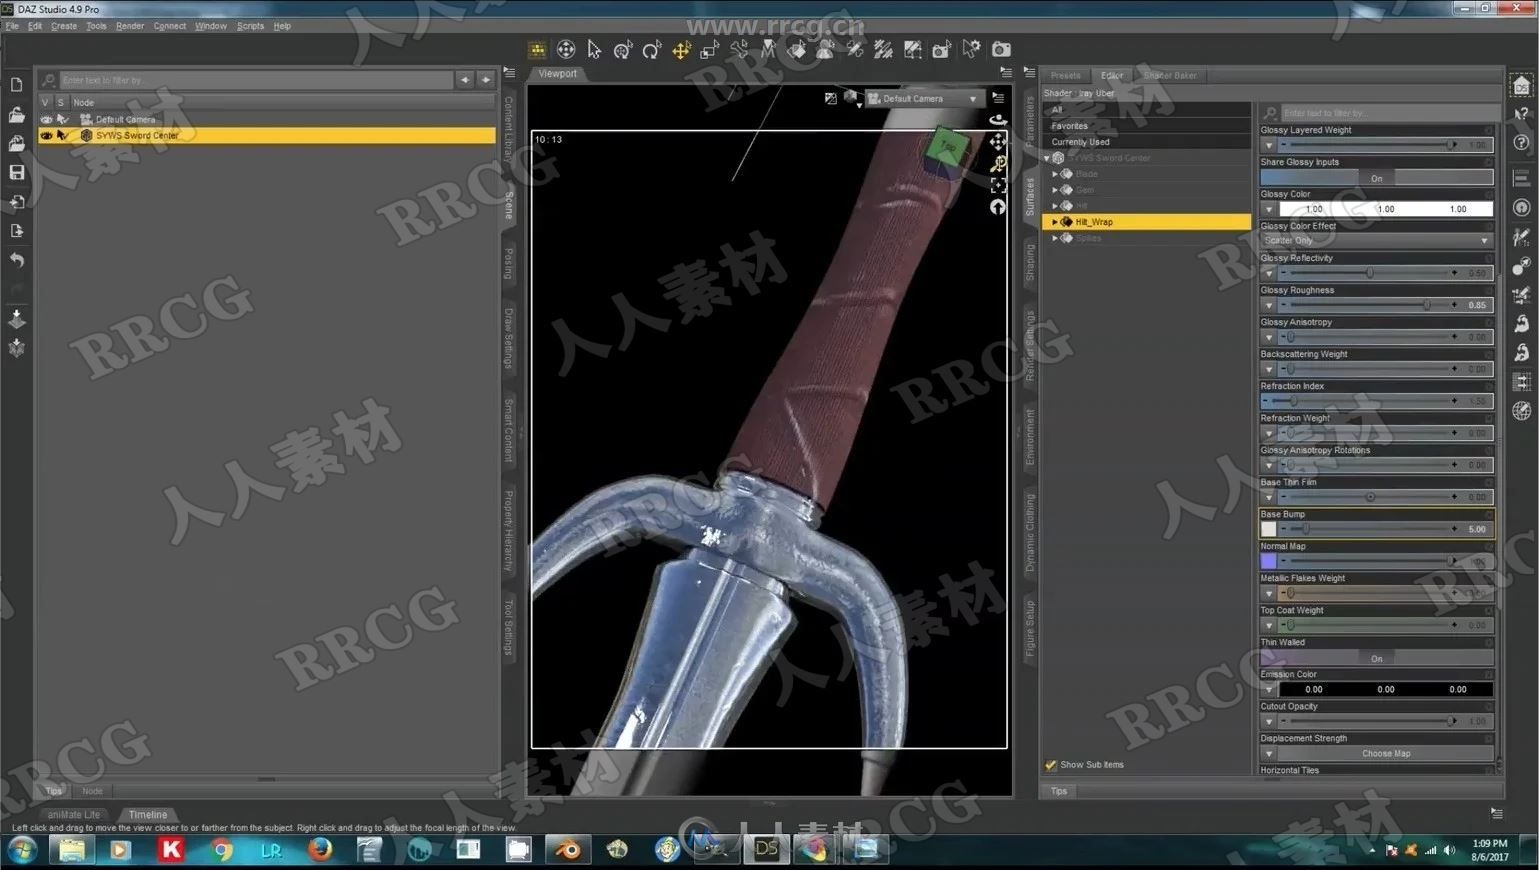Open the Timeline tab at the bottom
The width and height of the screenshot is (1539, 870).
148,815
